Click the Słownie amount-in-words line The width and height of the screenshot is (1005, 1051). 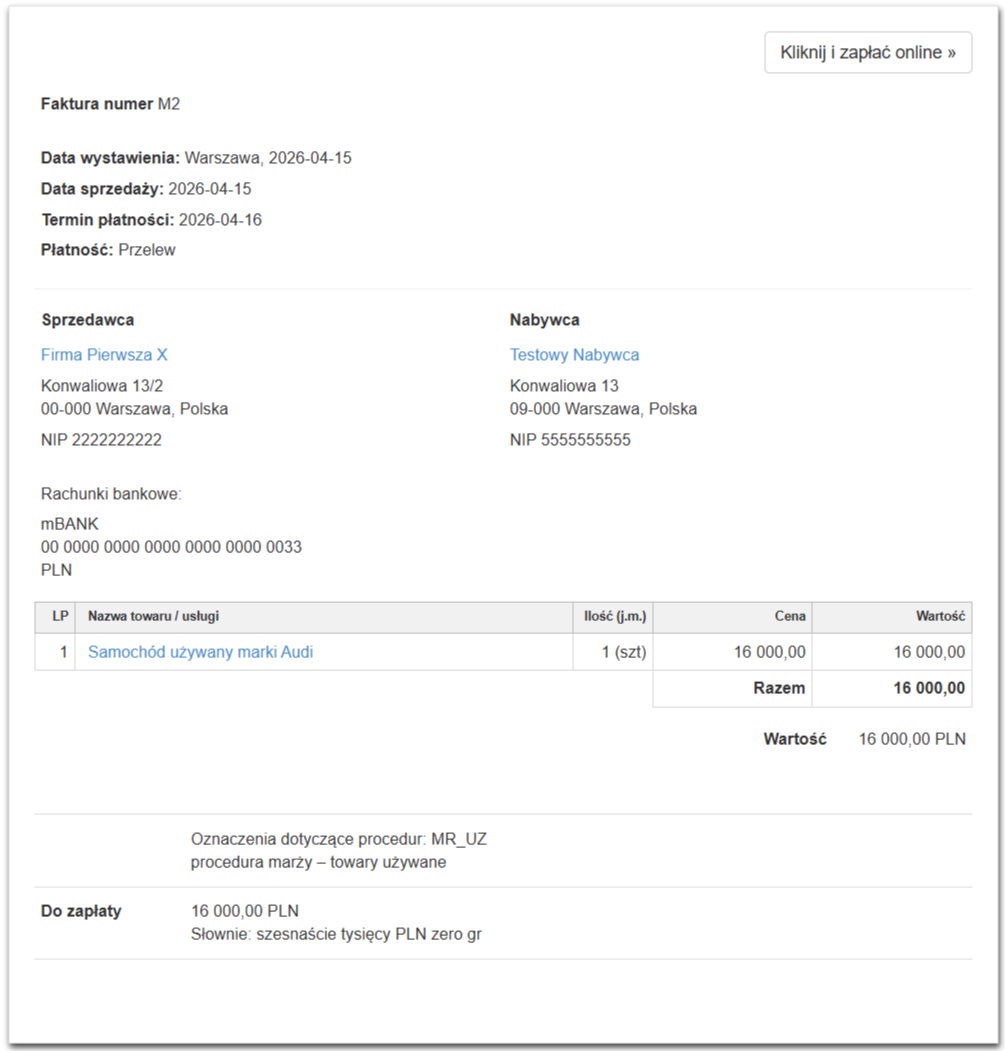336,935
